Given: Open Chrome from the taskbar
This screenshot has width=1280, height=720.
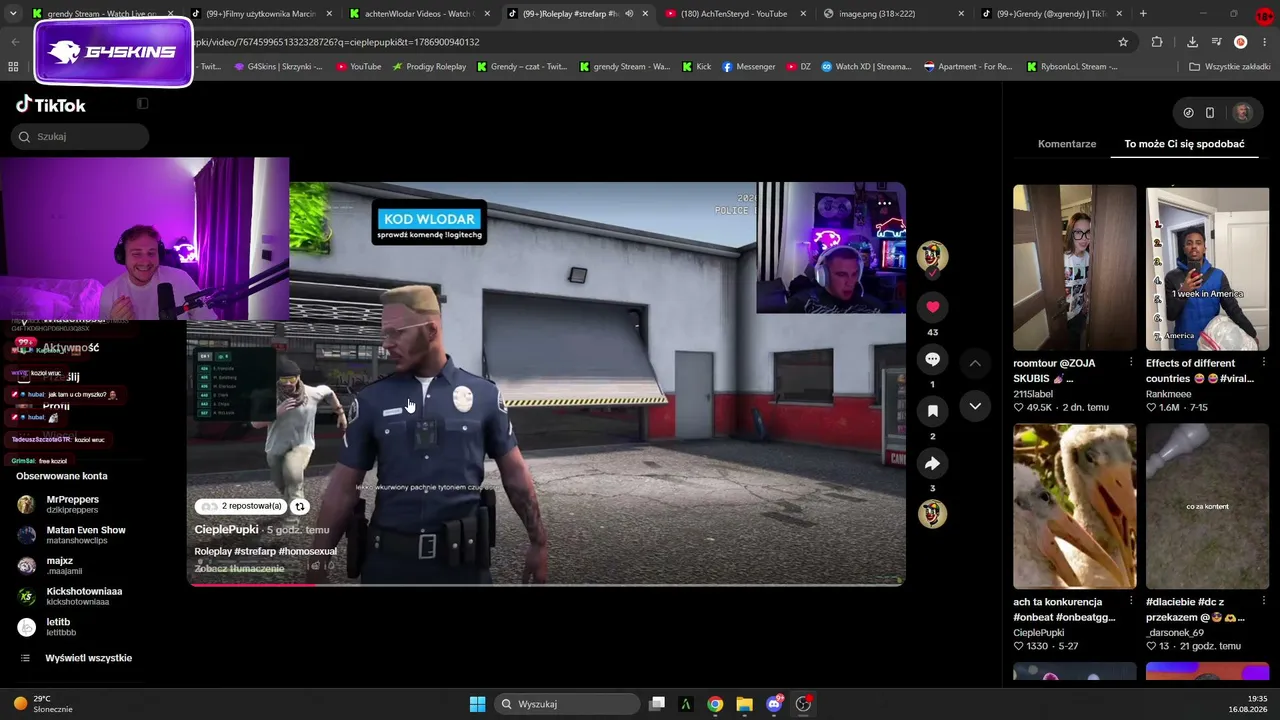Looking at the screenshot, I should [x=715, y=704].
